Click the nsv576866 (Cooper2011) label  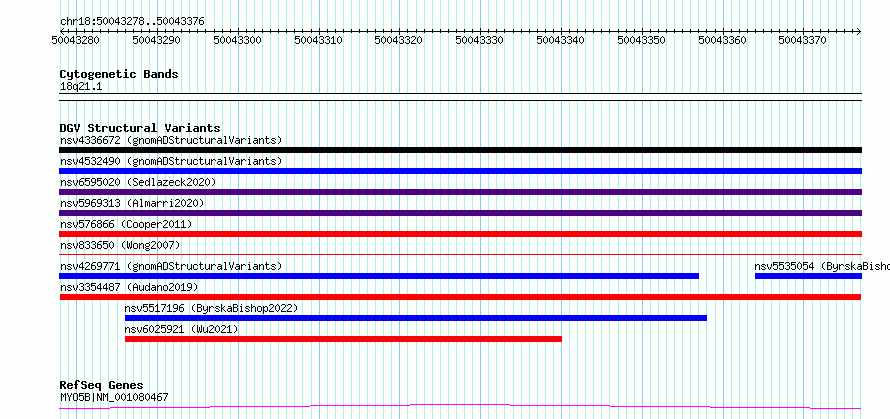click(126, 224)
